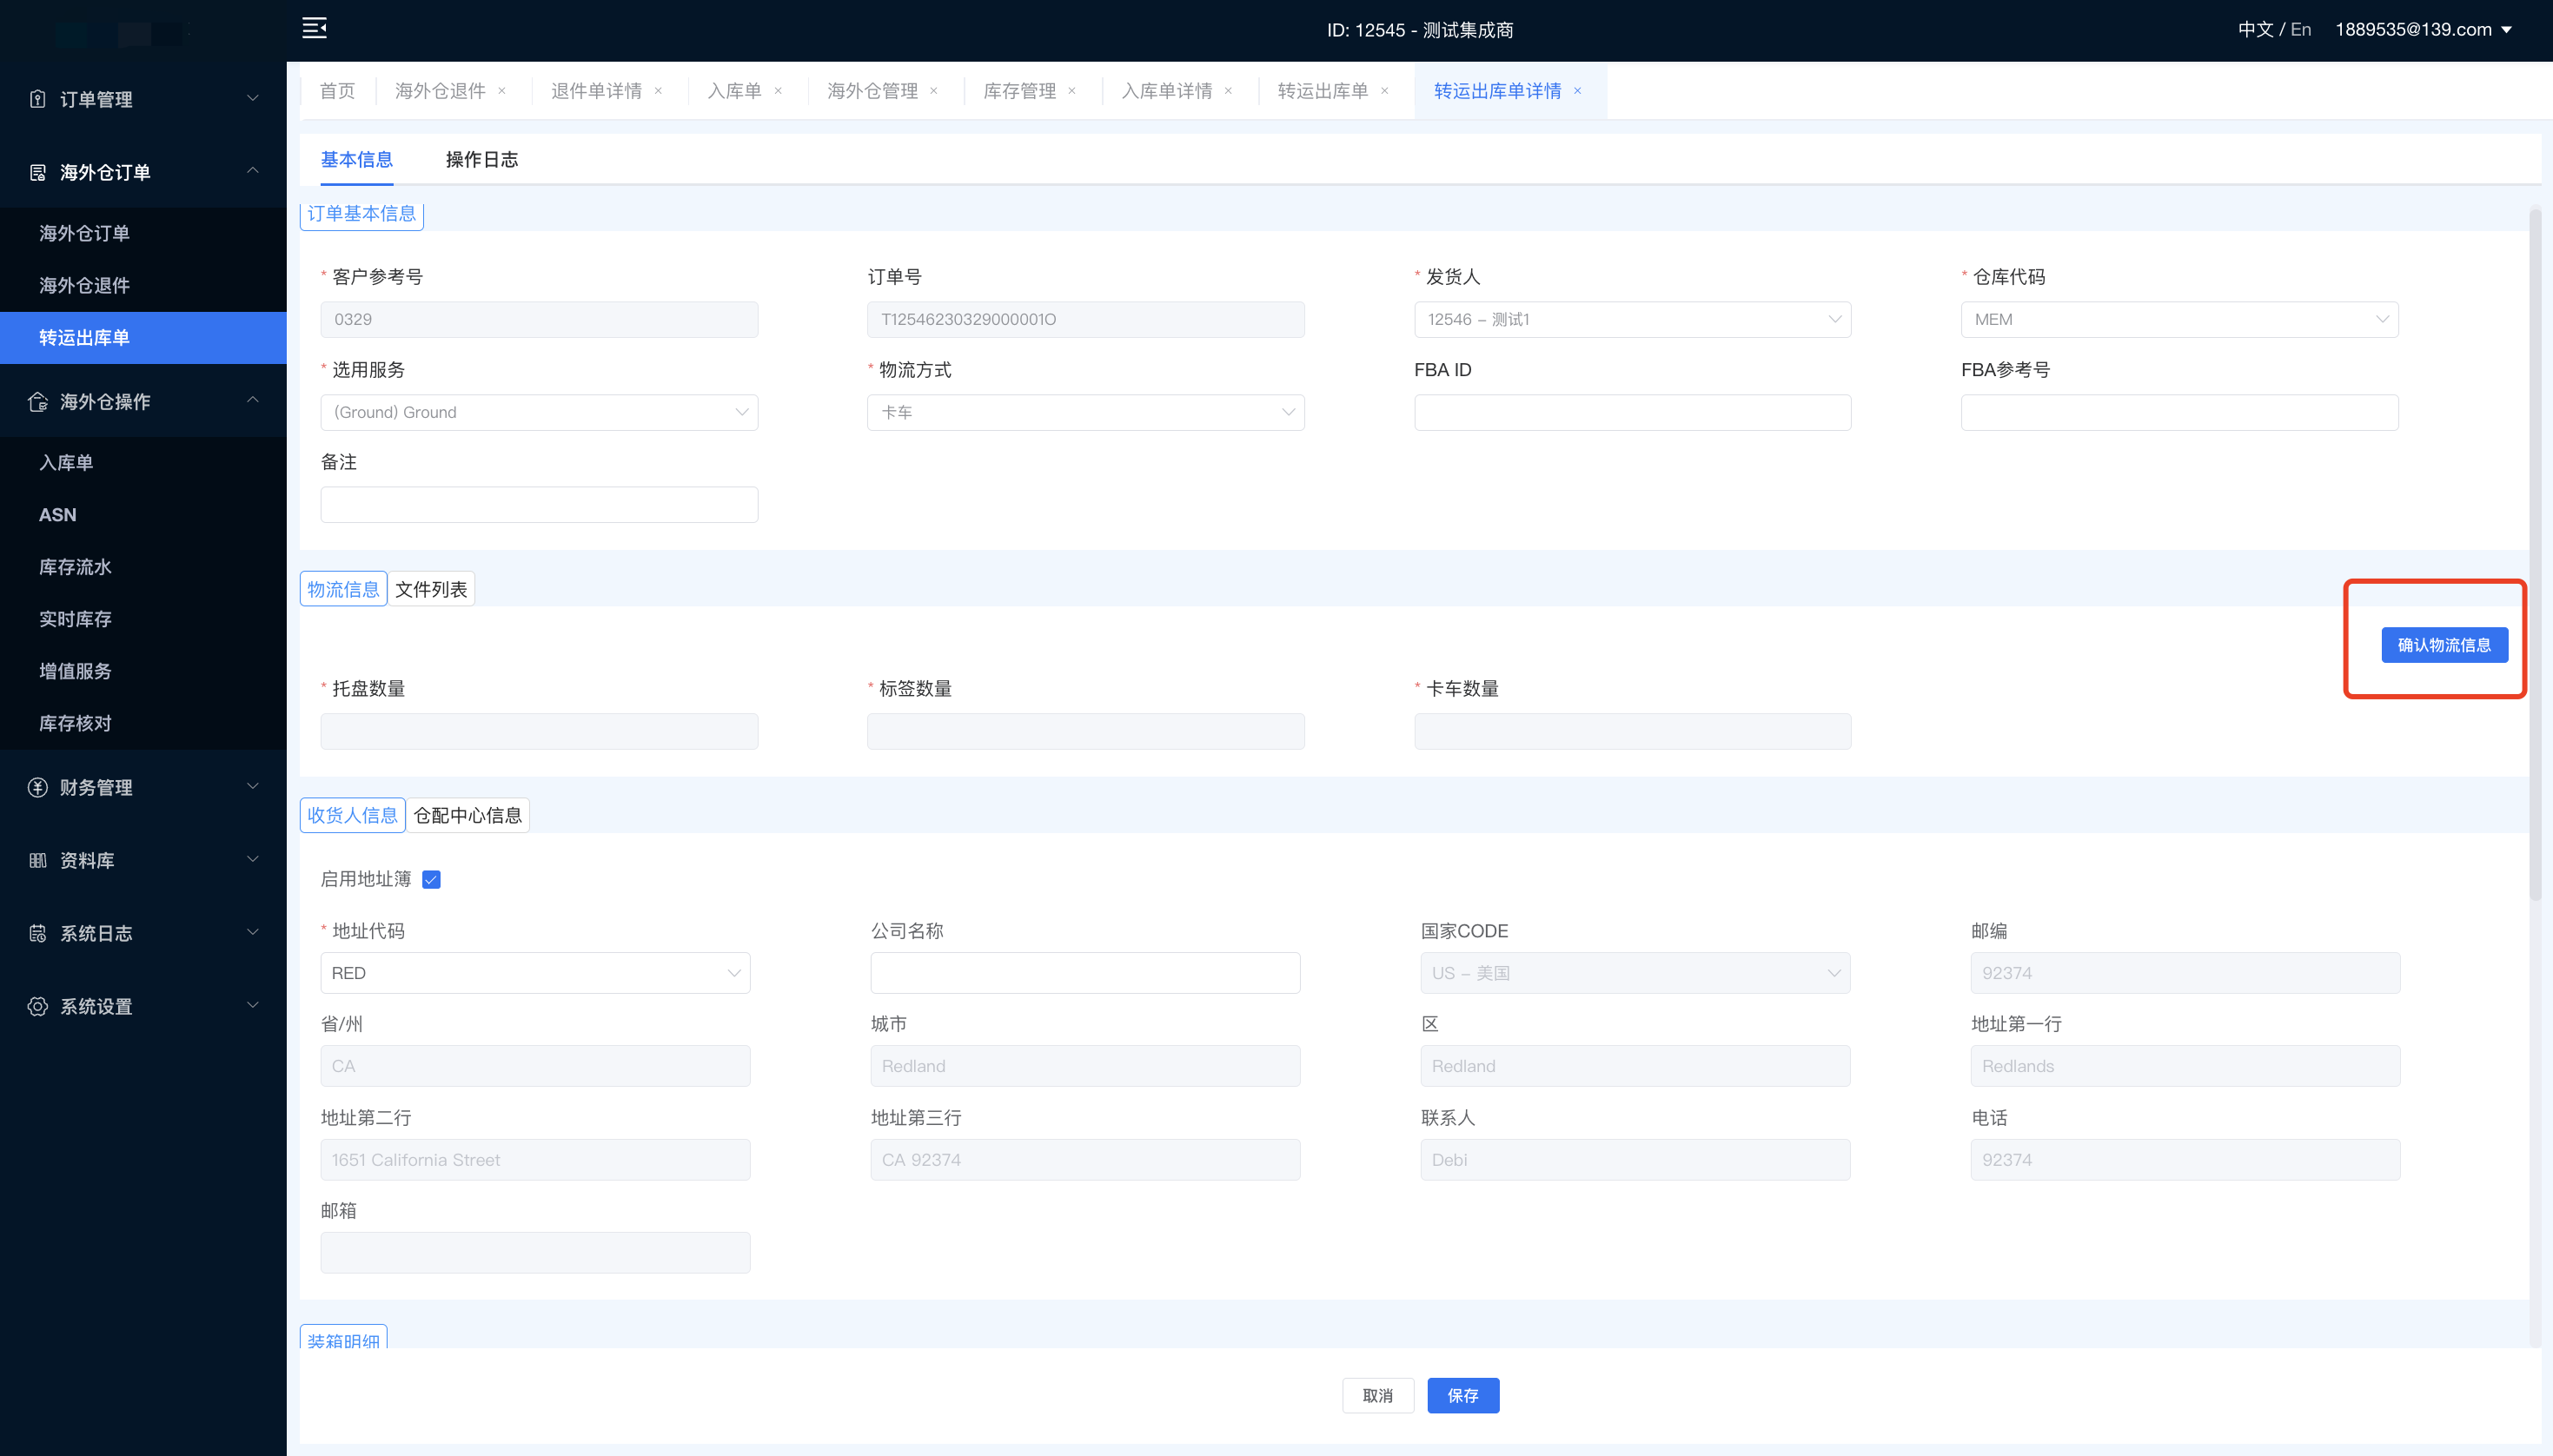Click the FBA参考号 input field

pyautogui.click(x=2179, y=412)
